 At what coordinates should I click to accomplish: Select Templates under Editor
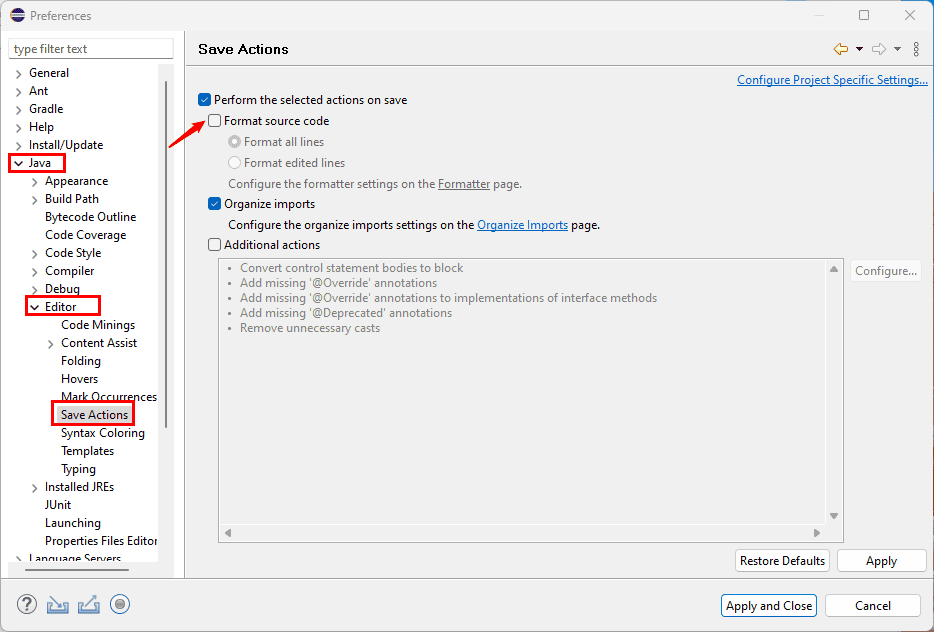88,451
